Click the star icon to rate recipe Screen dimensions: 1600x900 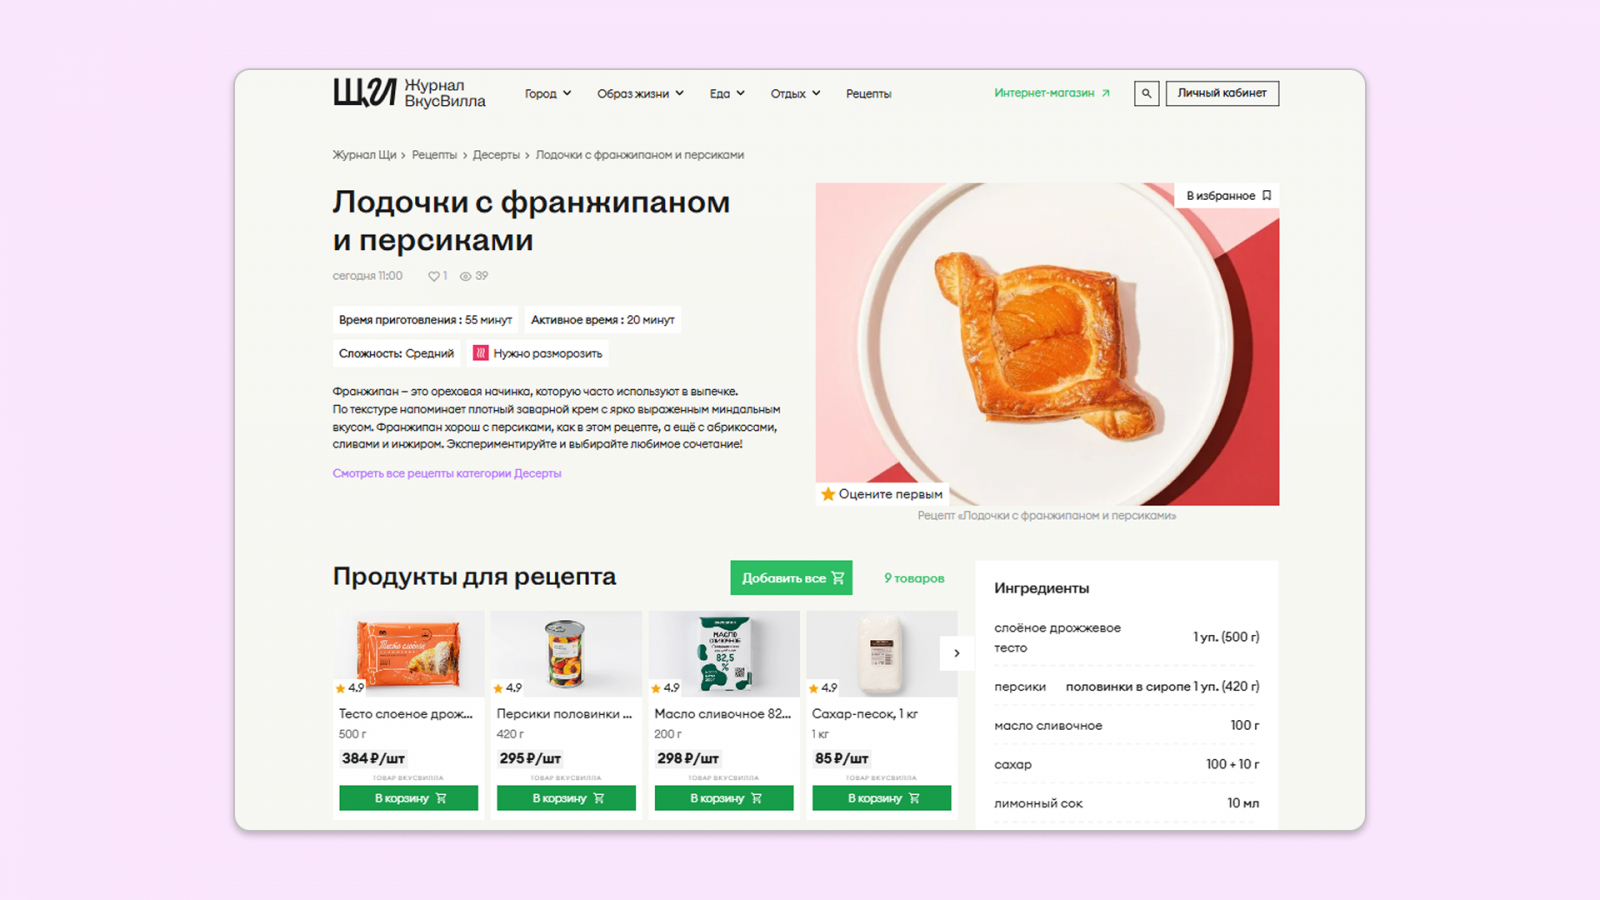click(828, 494)
